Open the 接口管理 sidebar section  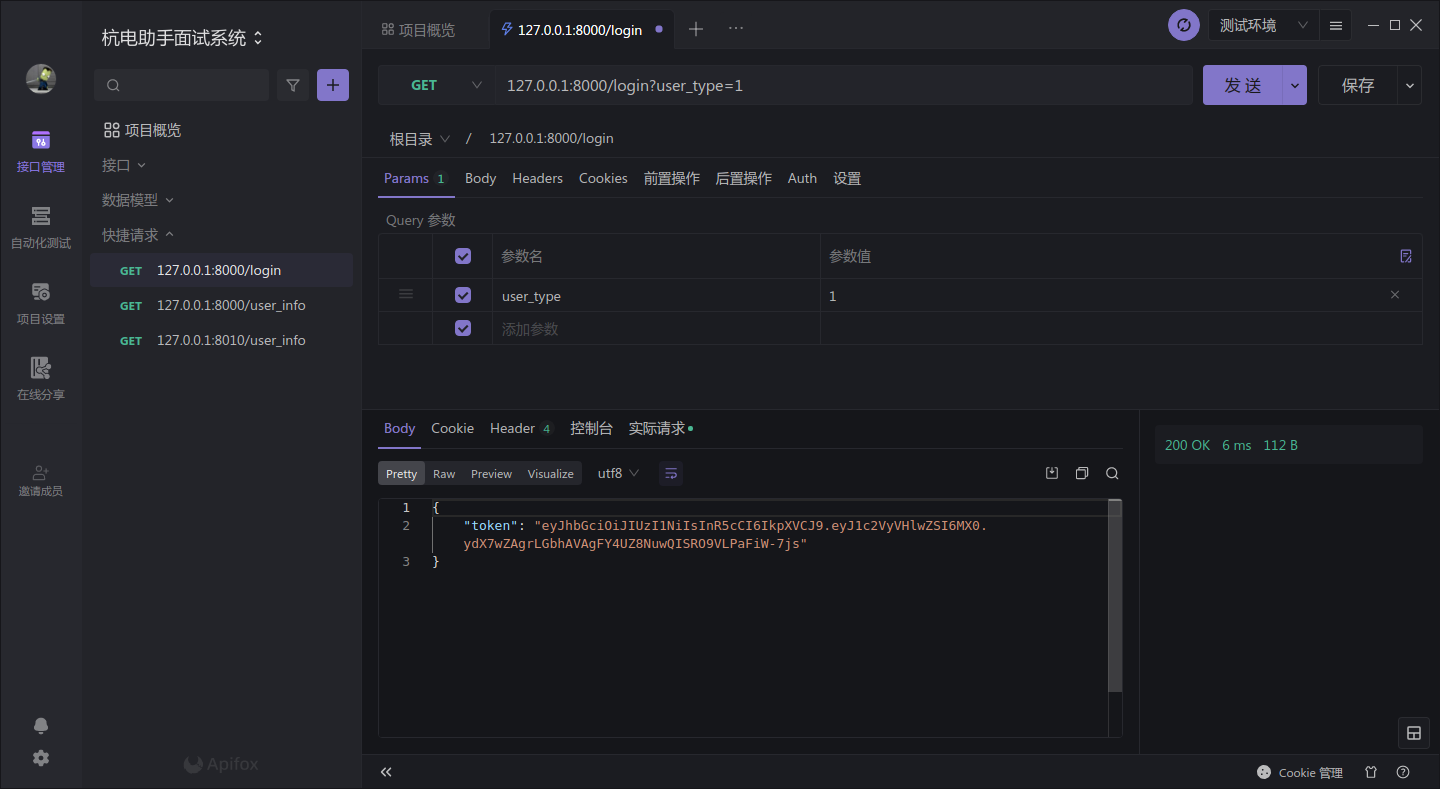(x=40, y=151)
